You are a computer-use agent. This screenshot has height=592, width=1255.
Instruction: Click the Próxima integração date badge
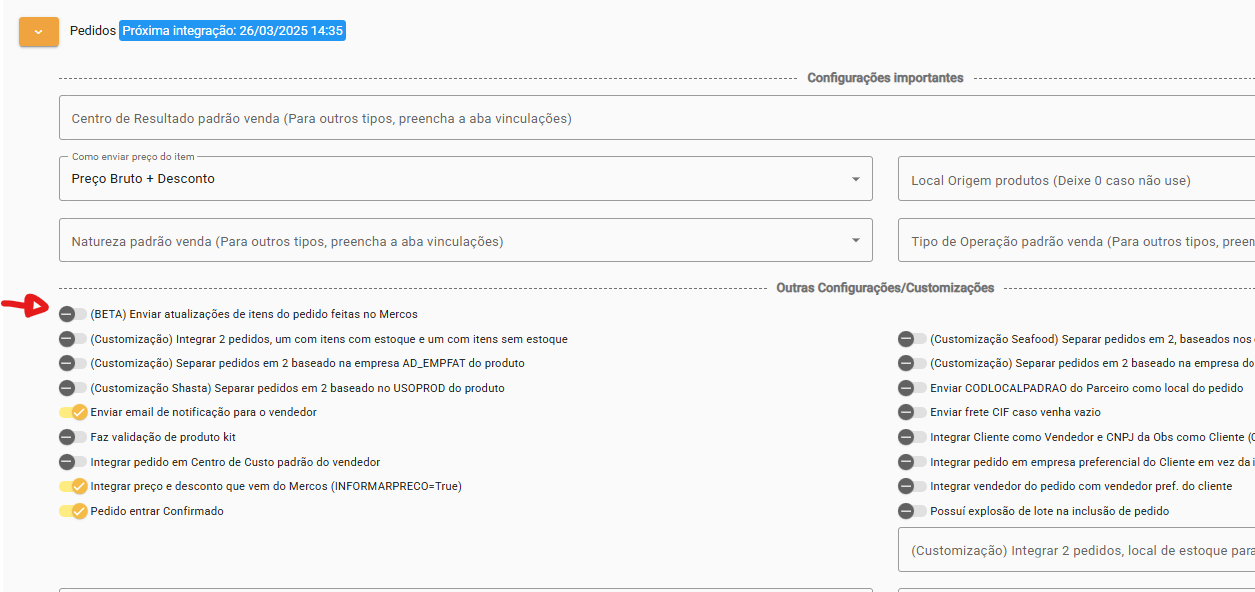coord(232,31)
